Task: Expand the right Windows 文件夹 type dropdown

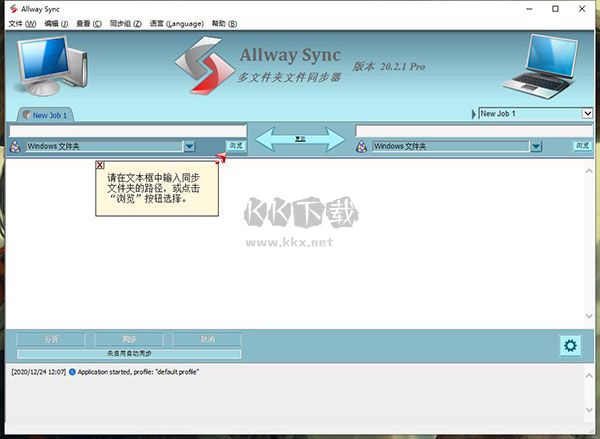Action: pyautogui.click(x=536, y=146)
